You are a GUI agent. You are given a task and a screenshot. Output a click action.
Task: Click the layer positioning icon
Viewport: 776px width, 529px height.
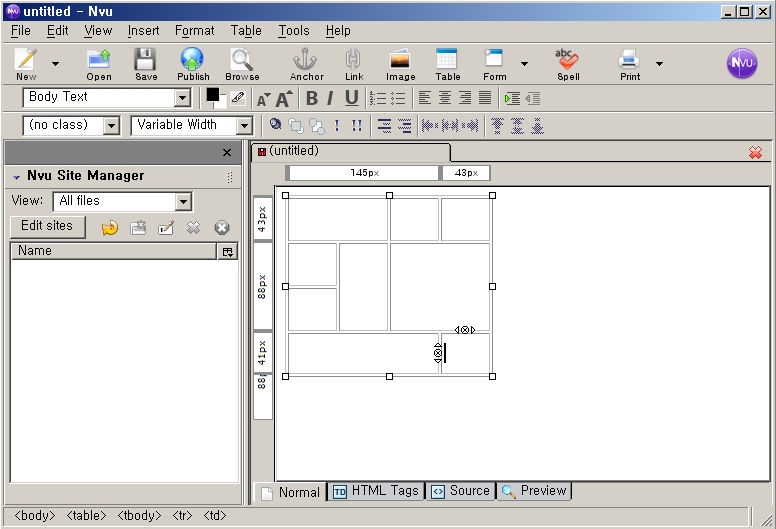(x=275, y=125)
